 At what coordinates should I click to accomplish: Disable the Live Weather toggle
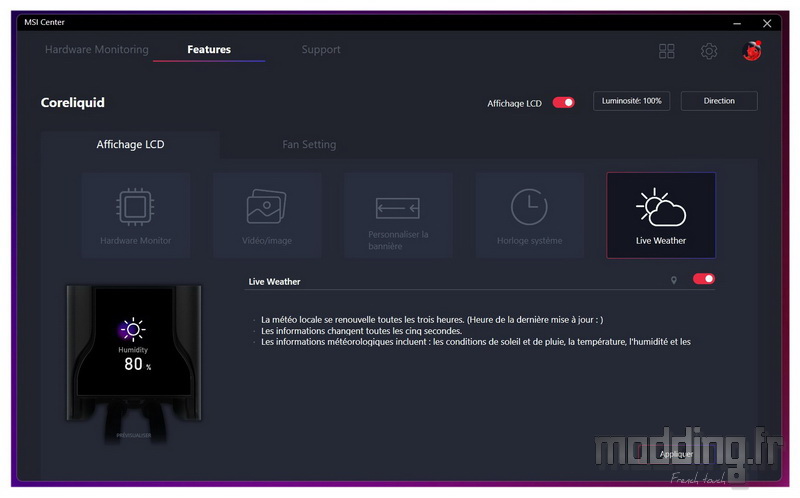tap(704, 279)
